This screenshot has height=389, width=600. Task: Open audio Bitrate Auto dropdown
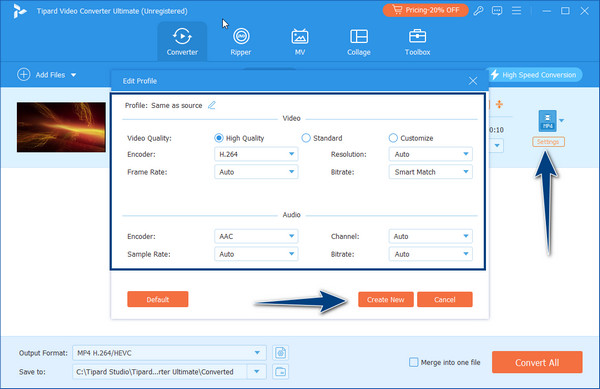(430, 254)
